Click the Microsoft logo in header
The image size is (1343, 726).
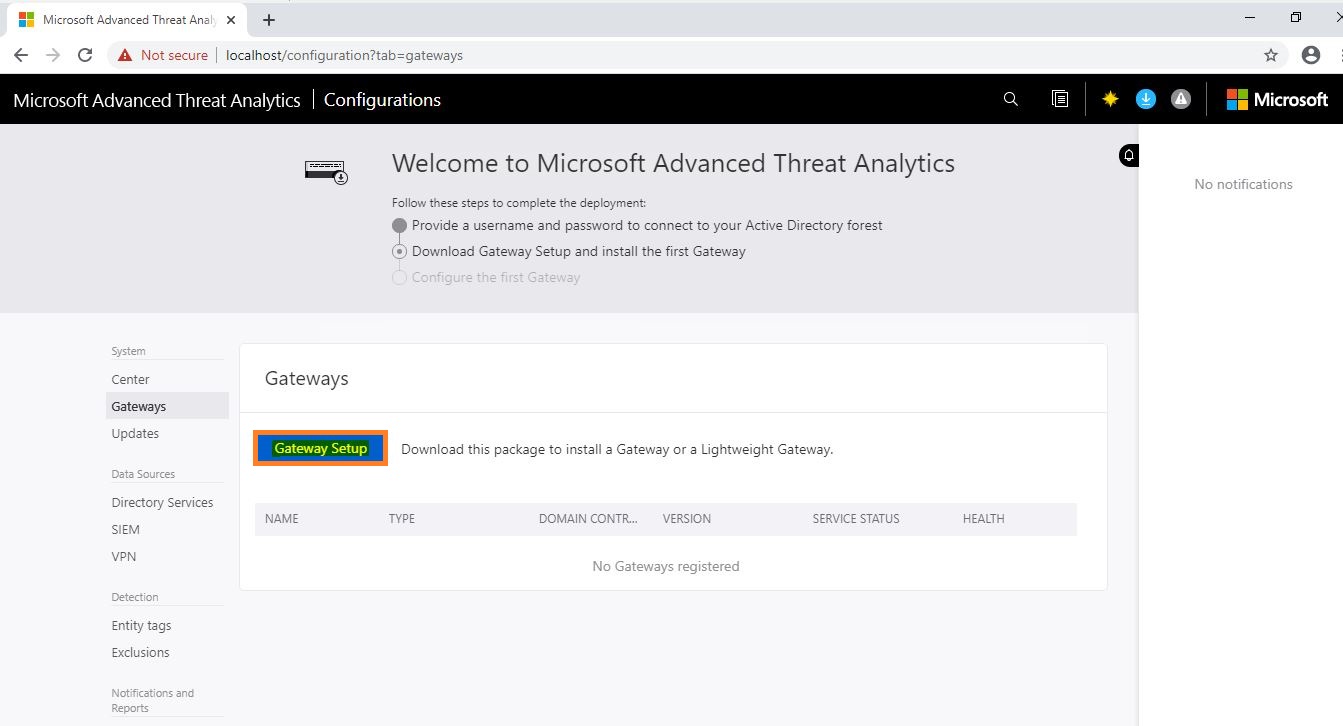pos(1277,99)
